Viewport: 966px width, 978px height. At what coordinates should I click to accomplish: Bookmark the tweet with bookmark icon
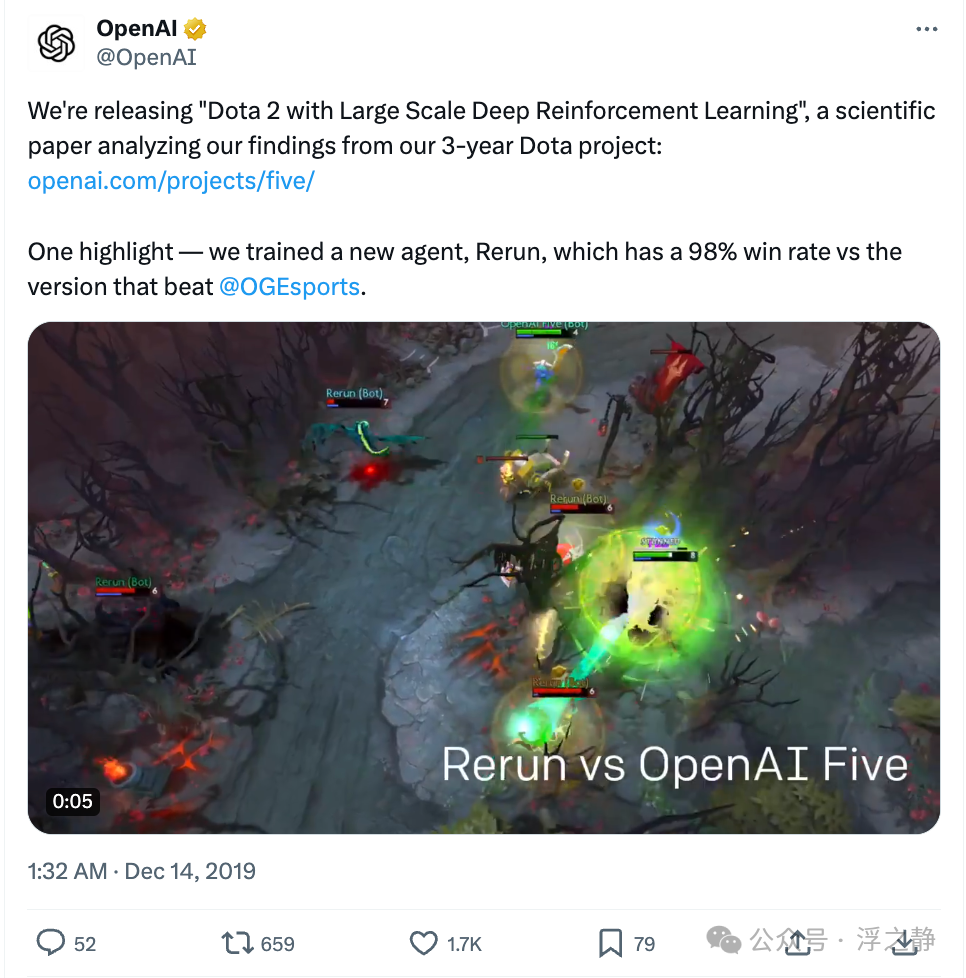coord(611,943)
